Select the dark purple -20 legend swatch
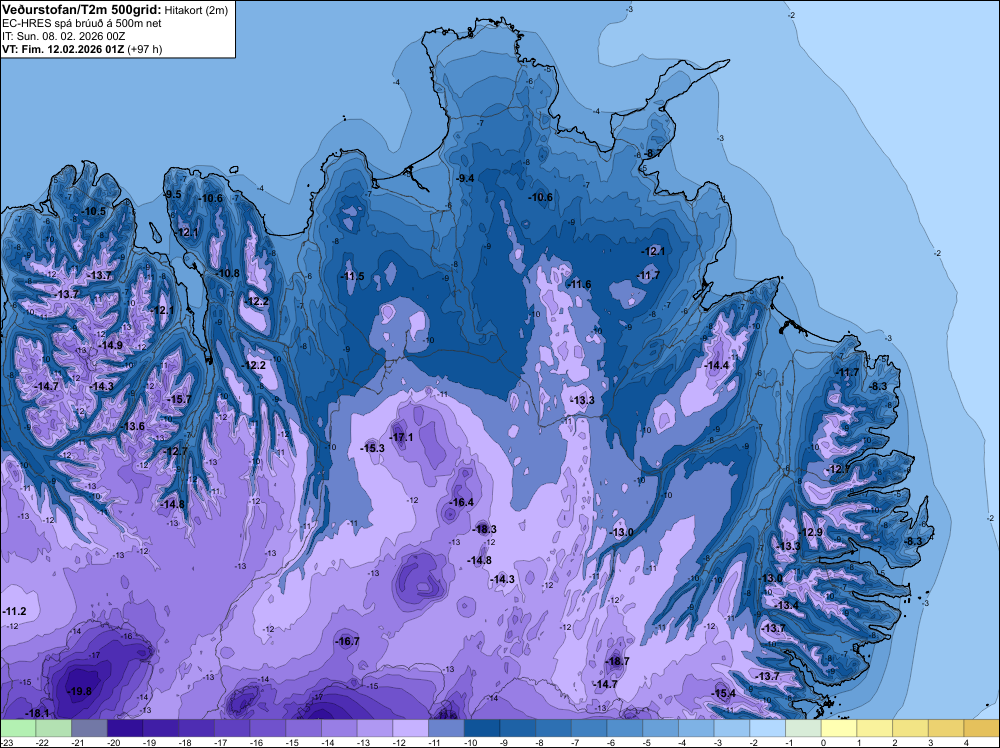 [125, 728]
